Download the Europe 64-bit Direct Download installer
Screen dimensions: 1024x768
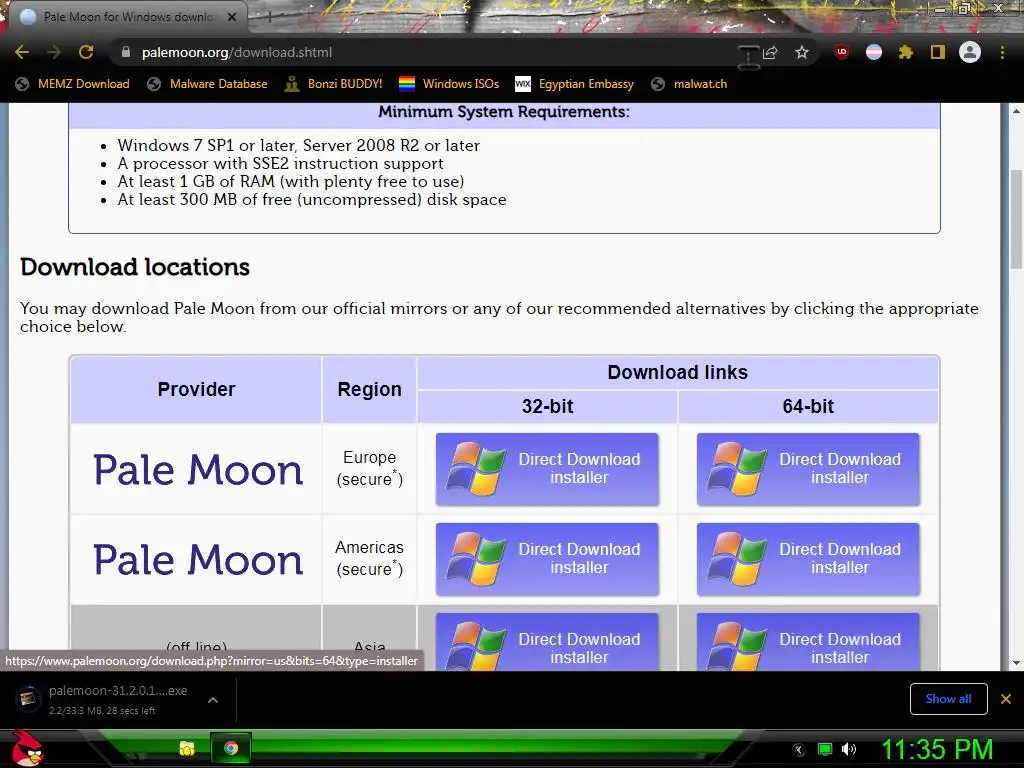[x=808, y=469]
